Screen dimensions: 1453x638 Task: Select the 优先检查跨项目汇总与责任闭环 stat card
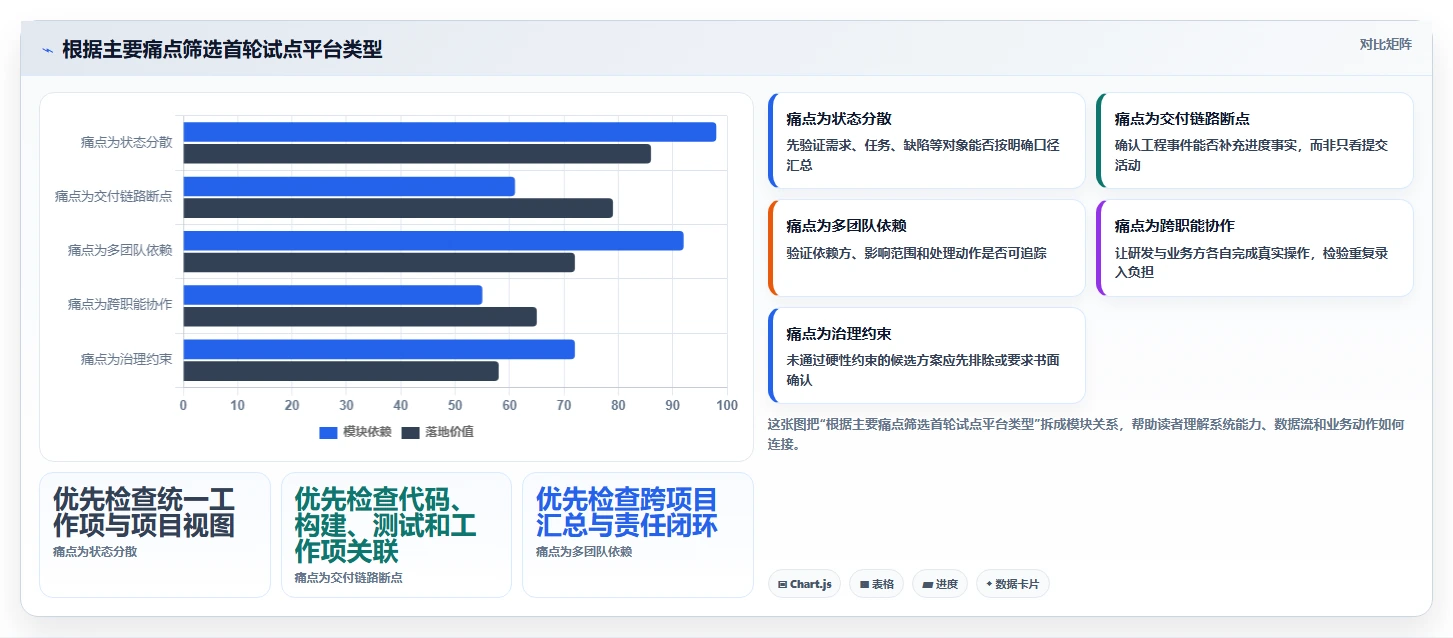pyautogui.click(x=638, y=535)
